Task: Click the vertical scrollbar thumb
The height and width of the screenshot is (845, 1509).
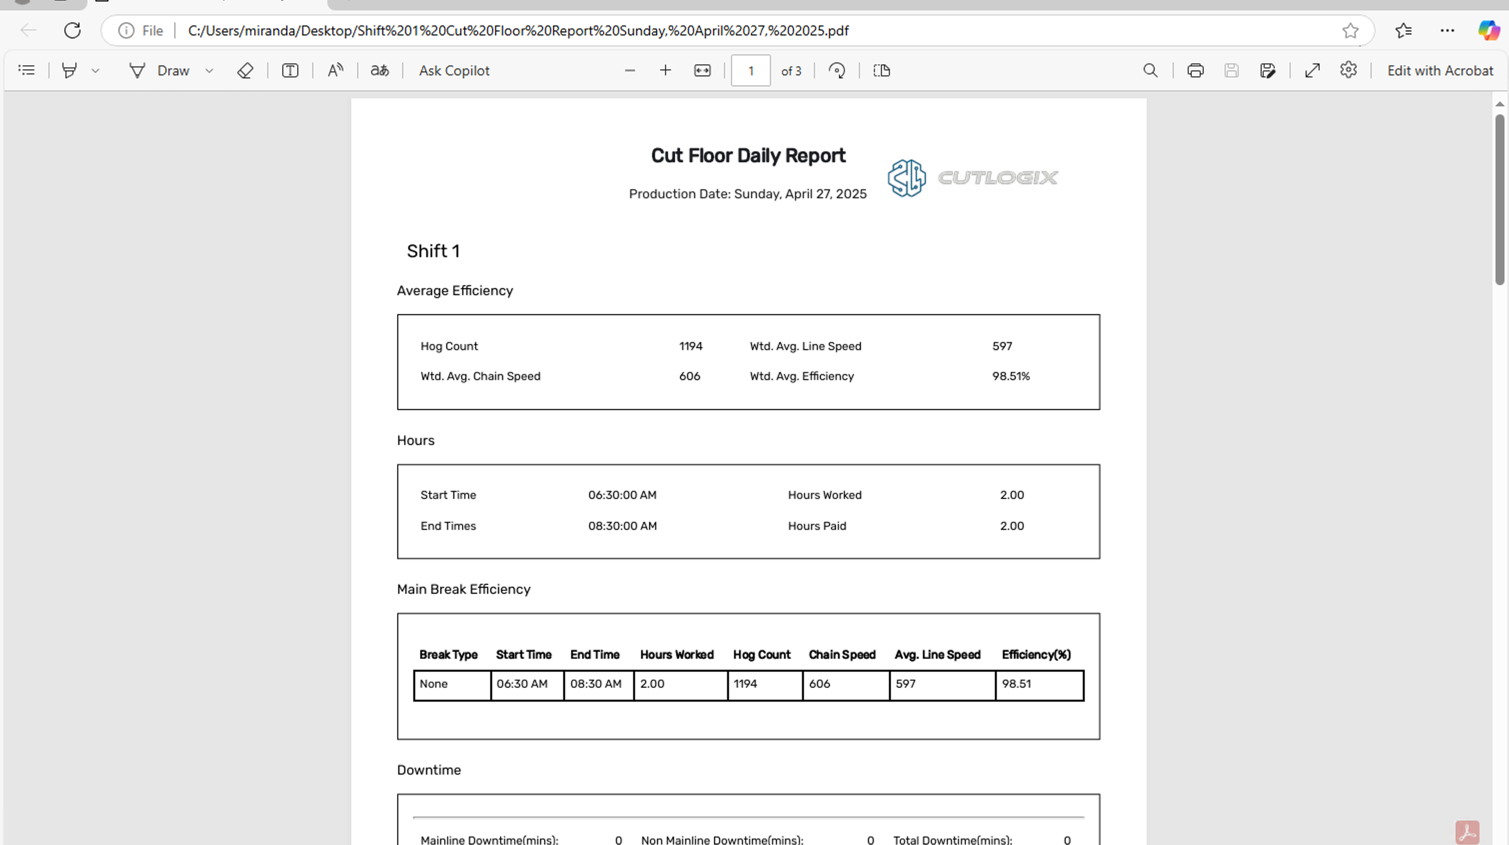Action: [x=1499, y=200]
